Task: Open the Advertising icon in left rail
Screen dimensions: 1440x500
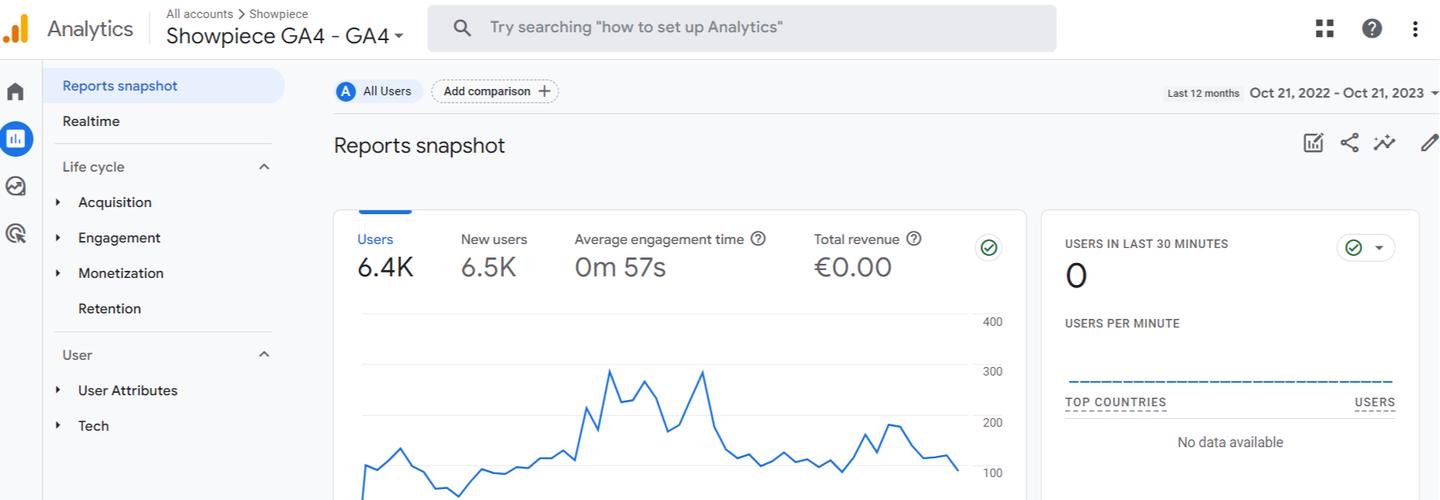Action: coord(16,233)
